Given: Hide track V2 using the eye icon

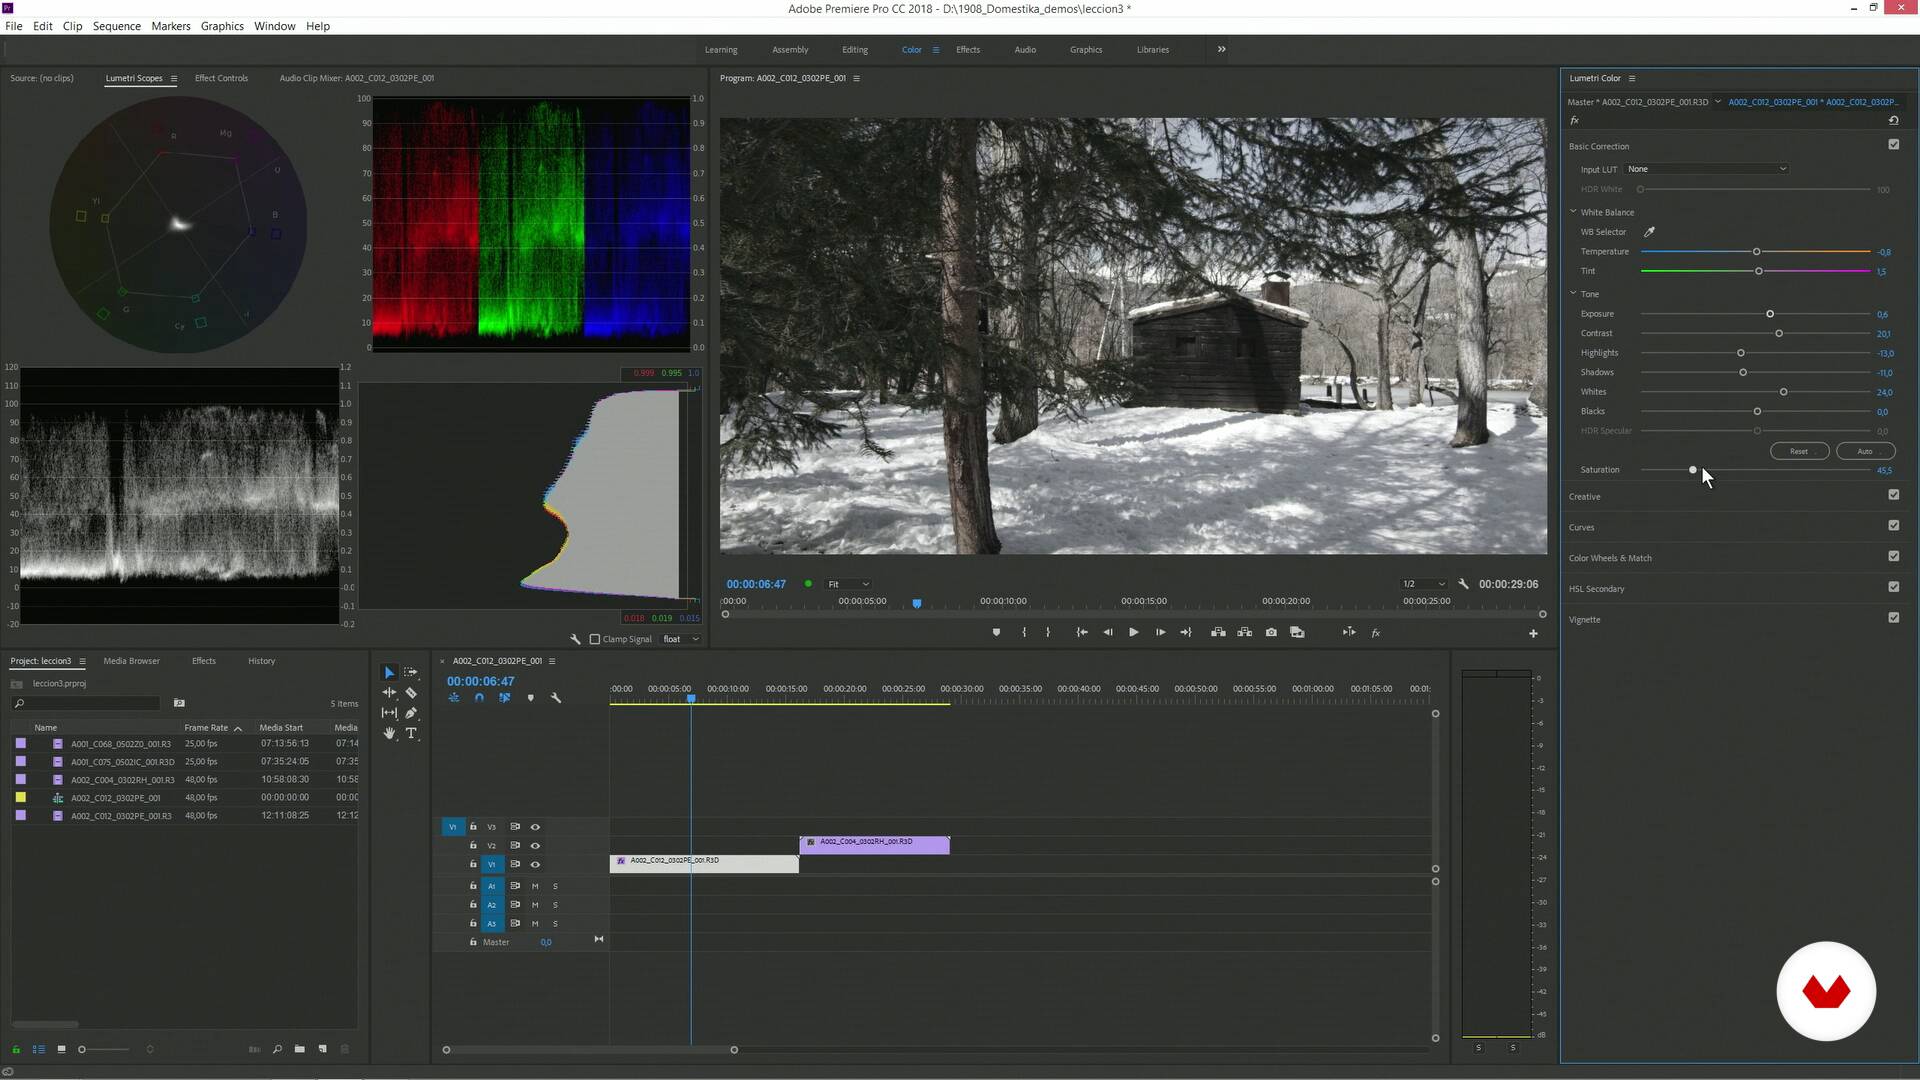Looking at the screenshot, I should click(535, 846).
